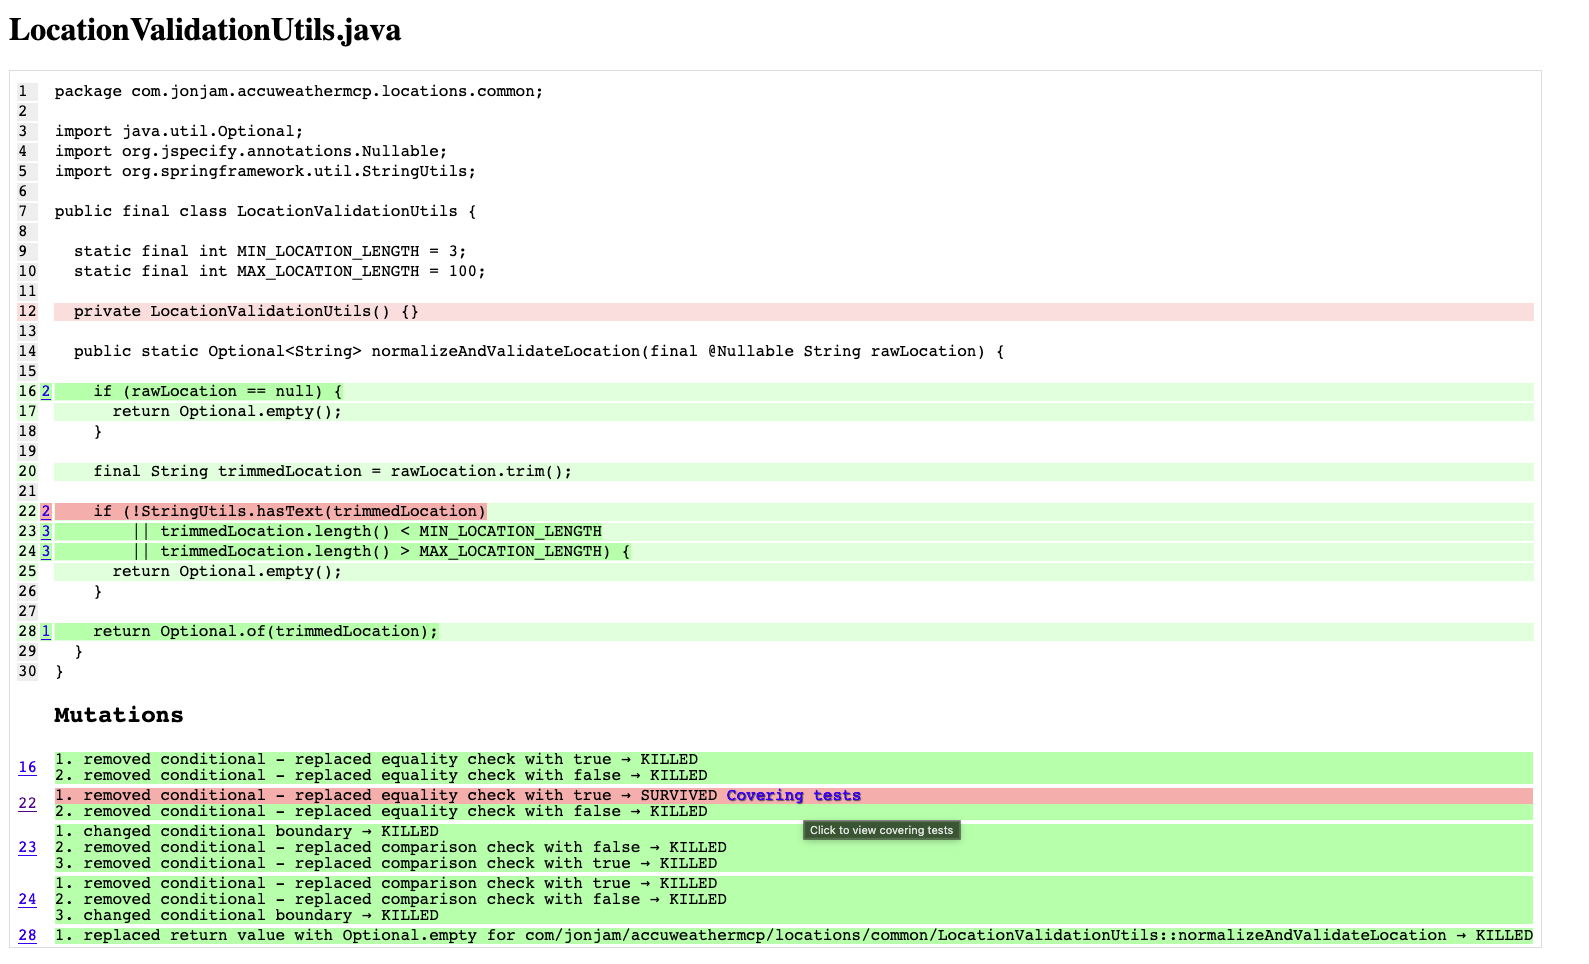Select line 23 changed conditional boundary entry
The height and width of the screenshot is (964, 1589).
coord(246,832)
